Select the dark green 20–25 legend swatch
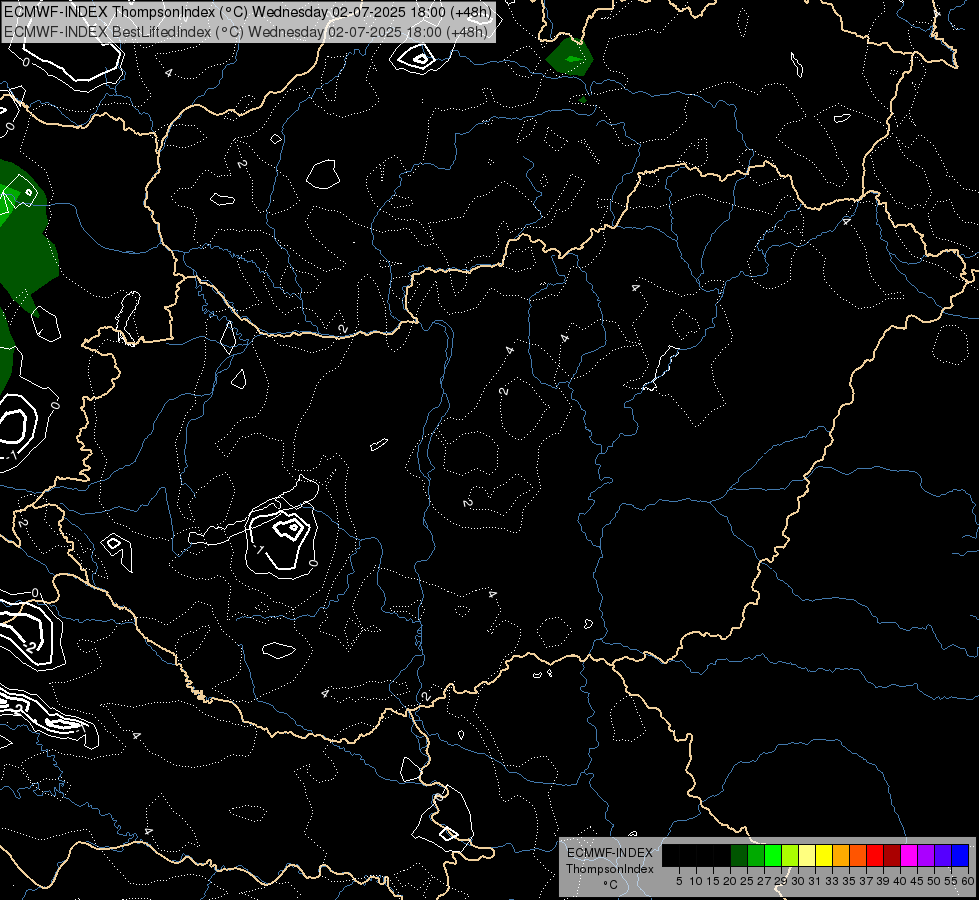Viewport: 979px width, 900px height. 739,855
